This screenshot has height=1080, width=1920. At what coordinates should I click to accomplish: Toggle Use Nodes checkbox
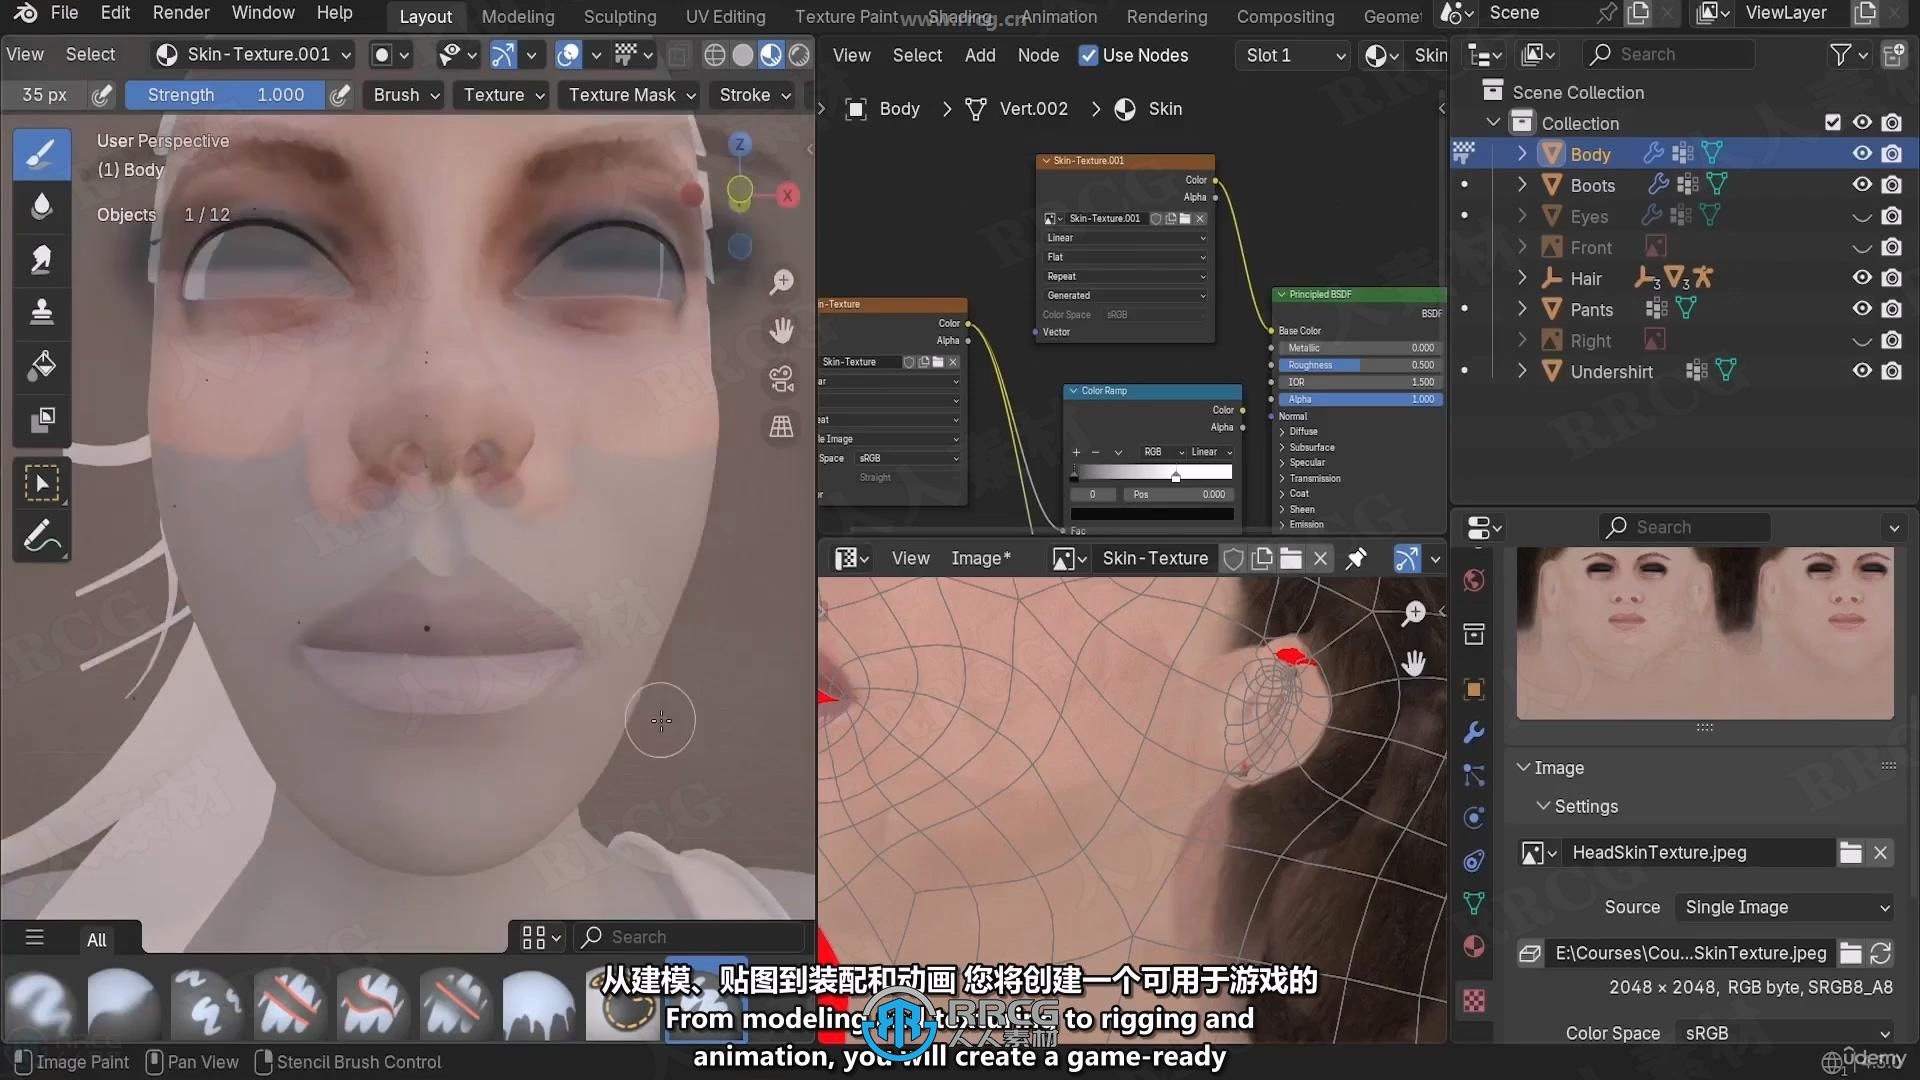pyautogui.click(x=1088, y=55)
